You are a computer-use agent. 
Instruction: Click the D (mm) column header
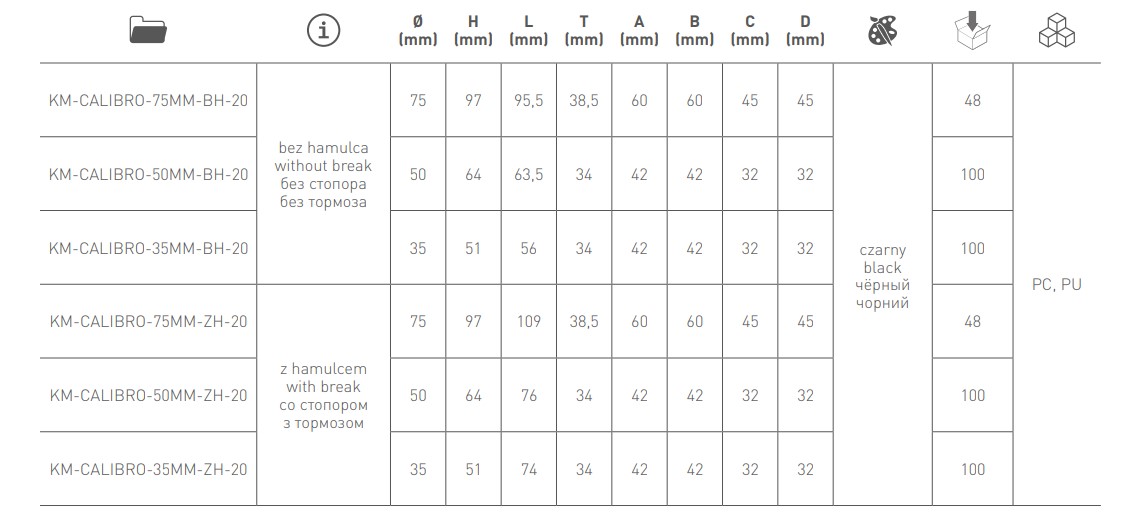805,31
